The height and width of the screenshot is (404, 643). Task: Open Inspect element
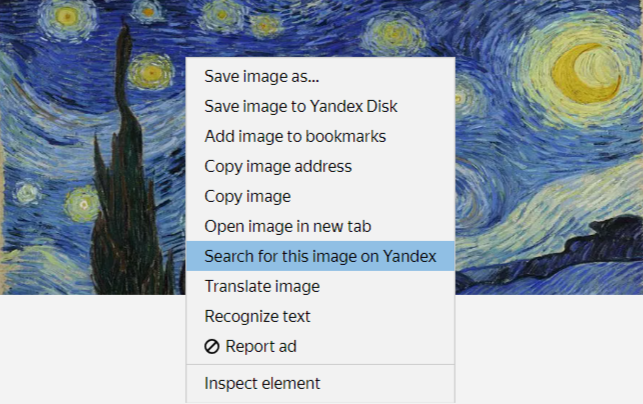(x=262, y=383)
